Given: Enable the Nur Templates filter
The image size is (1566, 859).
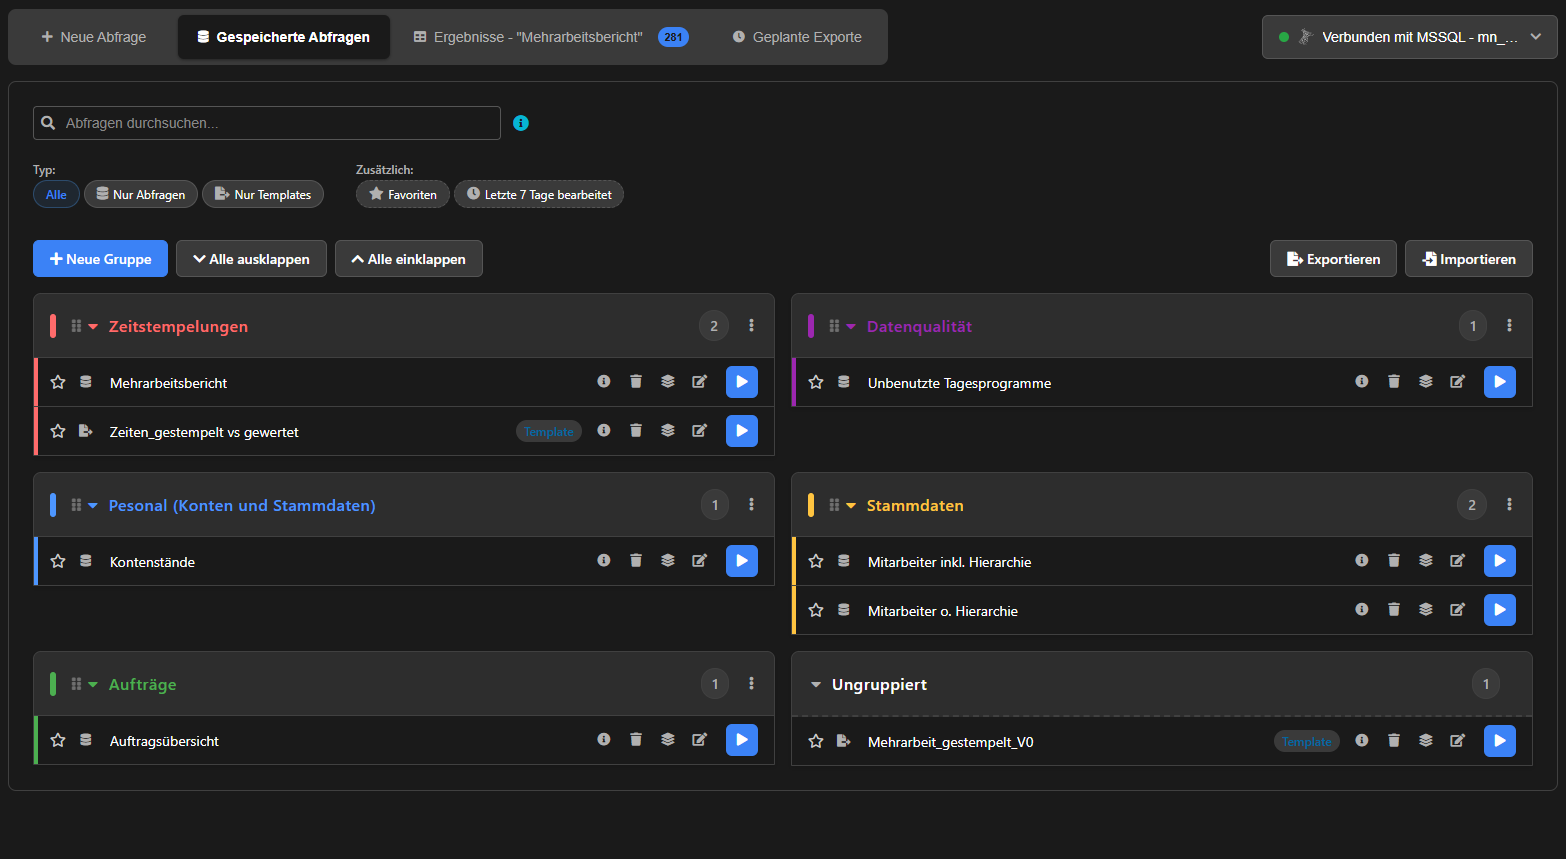Looking at the screenshot, I should 263,194.
